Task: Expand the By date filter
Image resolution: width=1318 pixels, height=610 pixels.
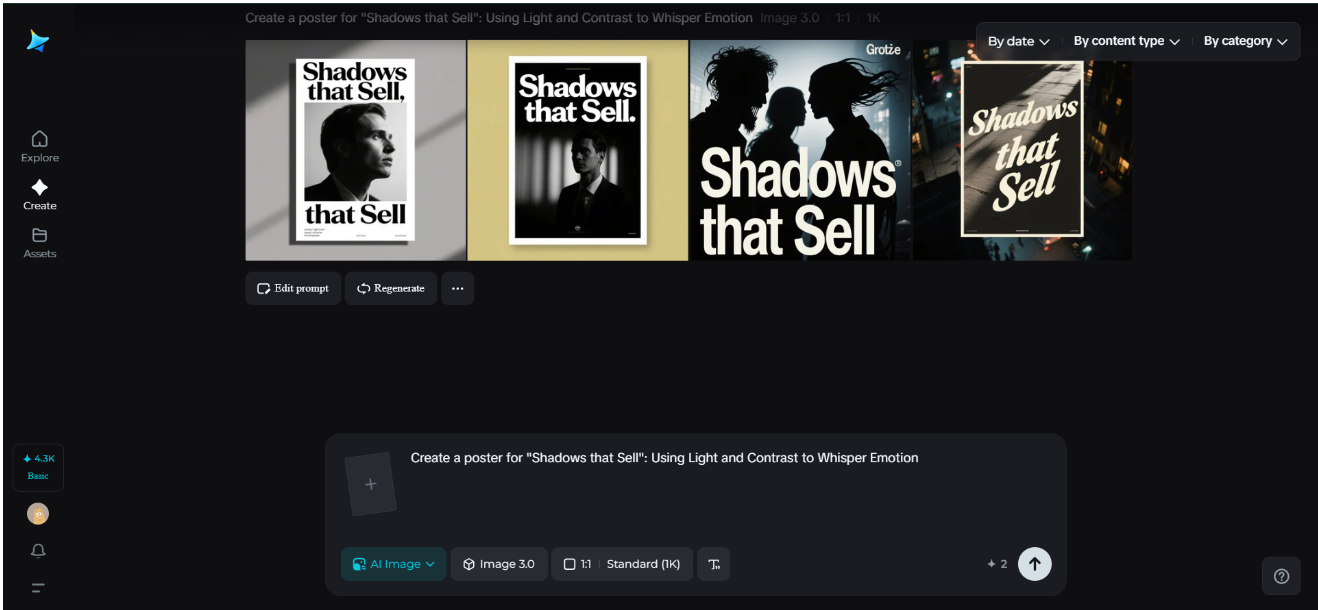Action: (x=1018, y=41)
